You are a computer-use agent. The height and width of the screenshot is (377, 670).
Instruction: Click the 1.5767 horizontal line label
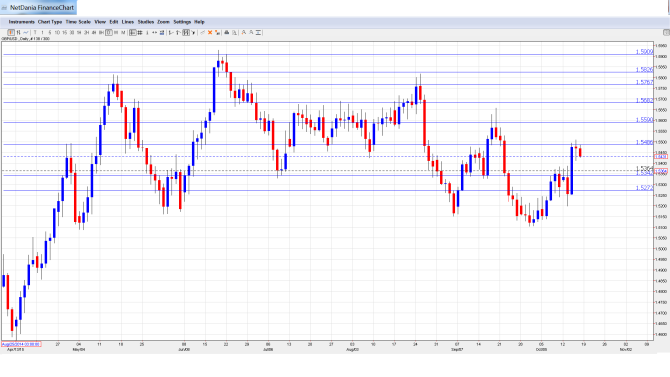point(644,82)
